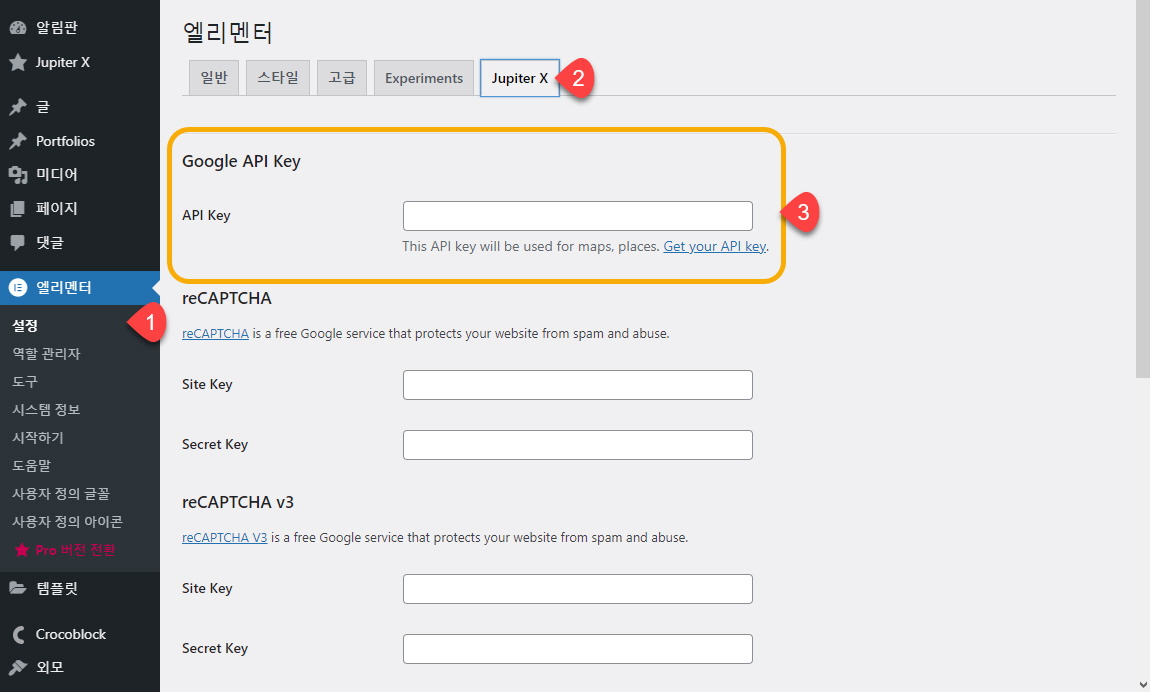The width and height of the screenshot is (1150, 692).
Task: Click the scrollbar down arrow
Action: [1143, 685]
